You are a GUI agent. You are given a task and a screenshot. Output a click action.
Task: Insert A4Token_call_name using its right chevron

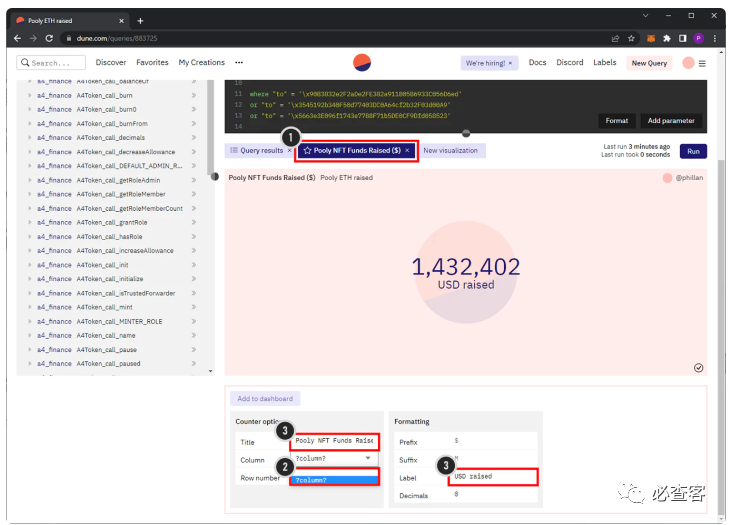coord(193,336)
